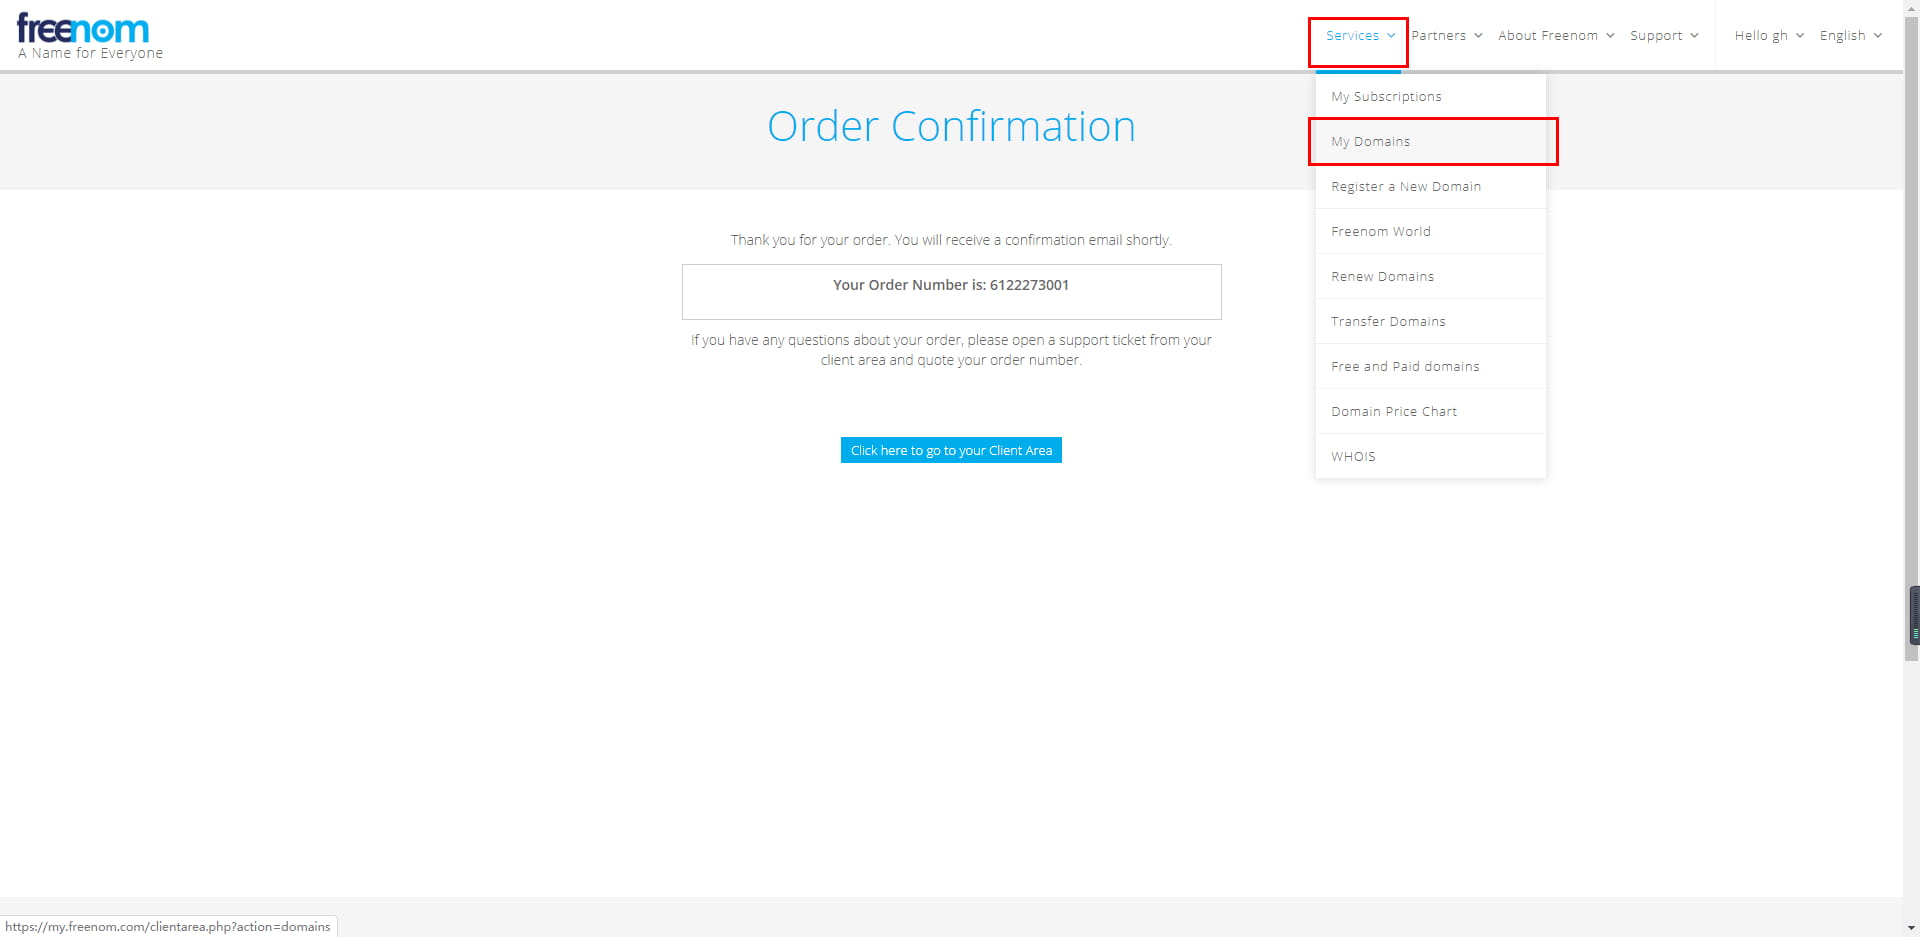Viewport: 1920px width, 937px height.
Task: Change language via English dropdown
Action: (x=1850, y=36)
